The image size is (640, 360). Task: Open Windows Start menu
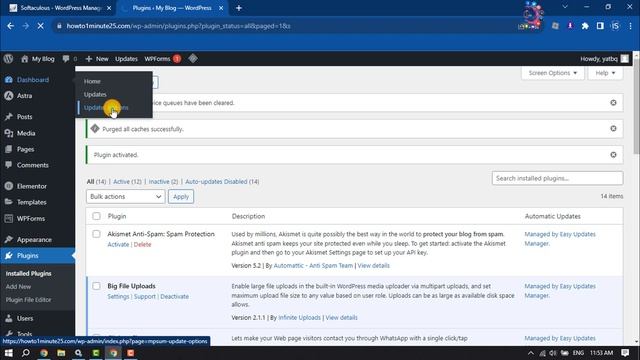pos(8,353)
